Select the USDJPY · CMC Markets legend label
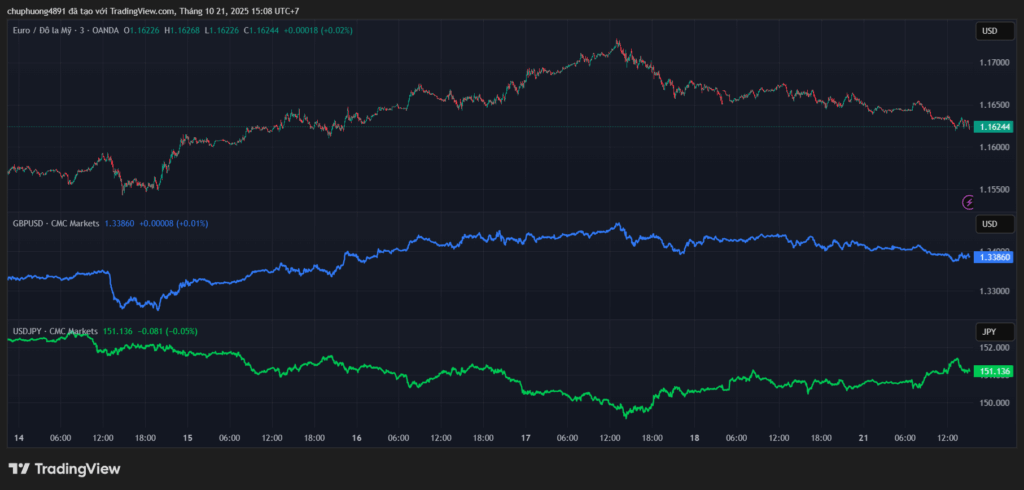 (55, 330)
